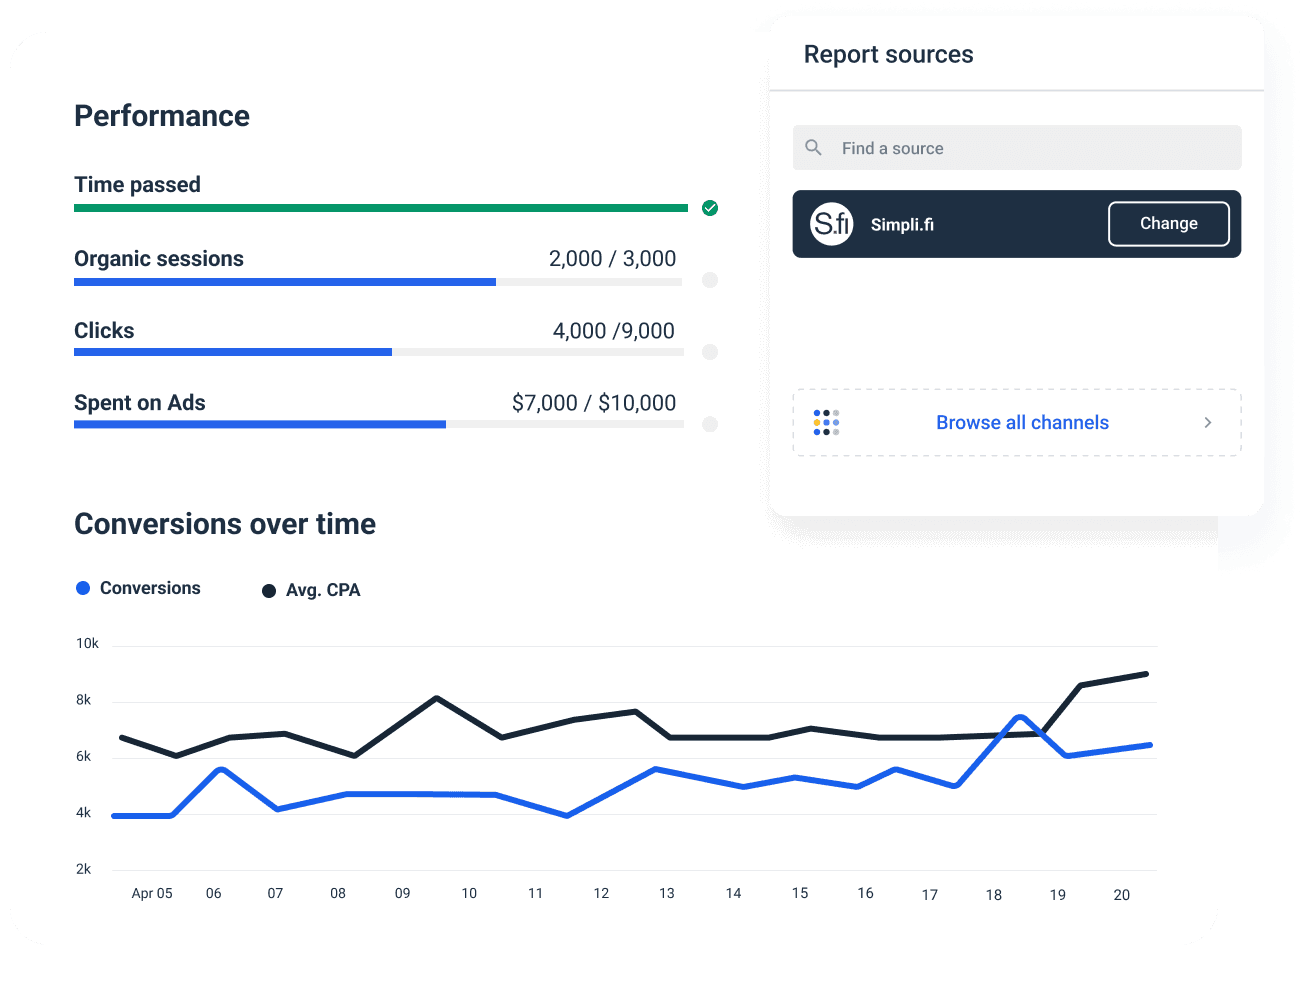Screen dimensions: 1300x1000
Task: Click the green checkmark beside Time passed
Action: point(710,208)
